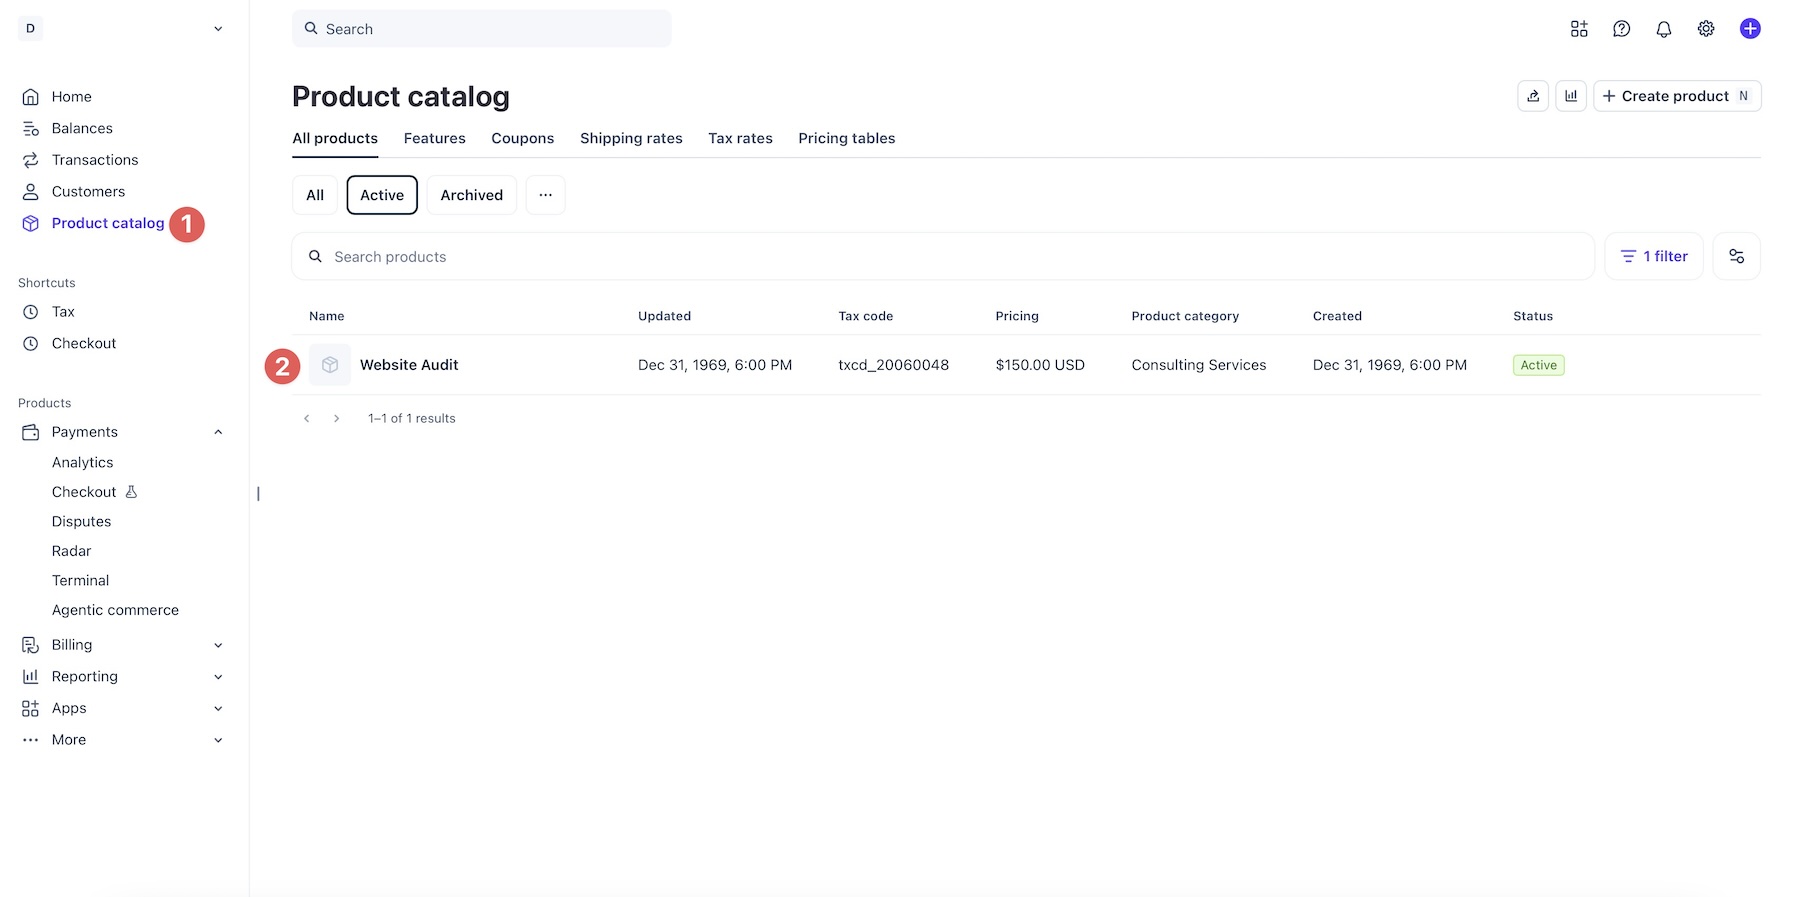Click the Create product button

1677,96
